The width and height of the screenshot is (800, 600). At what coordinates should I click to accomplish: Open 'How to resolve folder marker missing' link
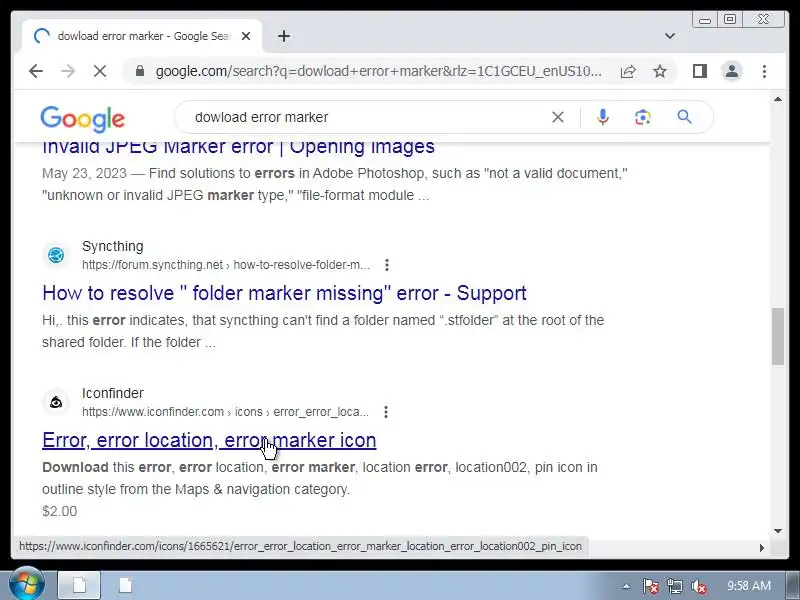(x=284, y=293)
